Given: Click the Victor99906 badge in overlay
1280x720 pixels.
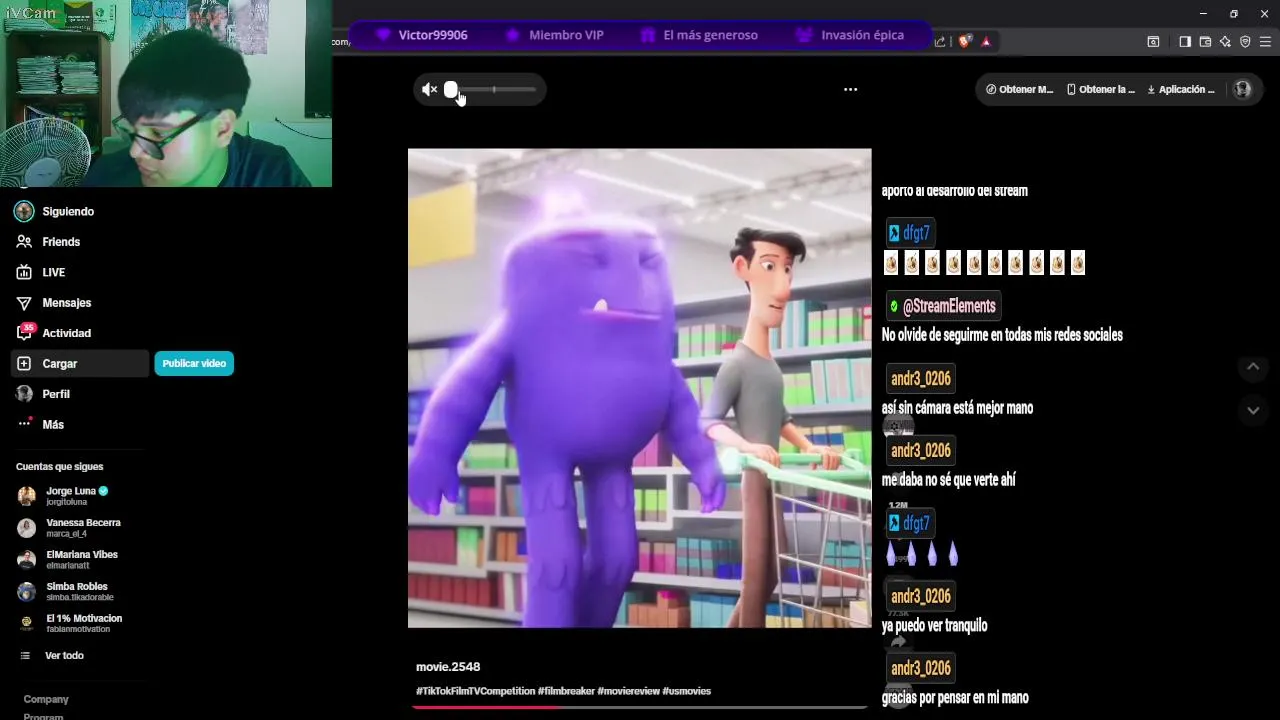Looking at the screenshot, I should (421, 35).
